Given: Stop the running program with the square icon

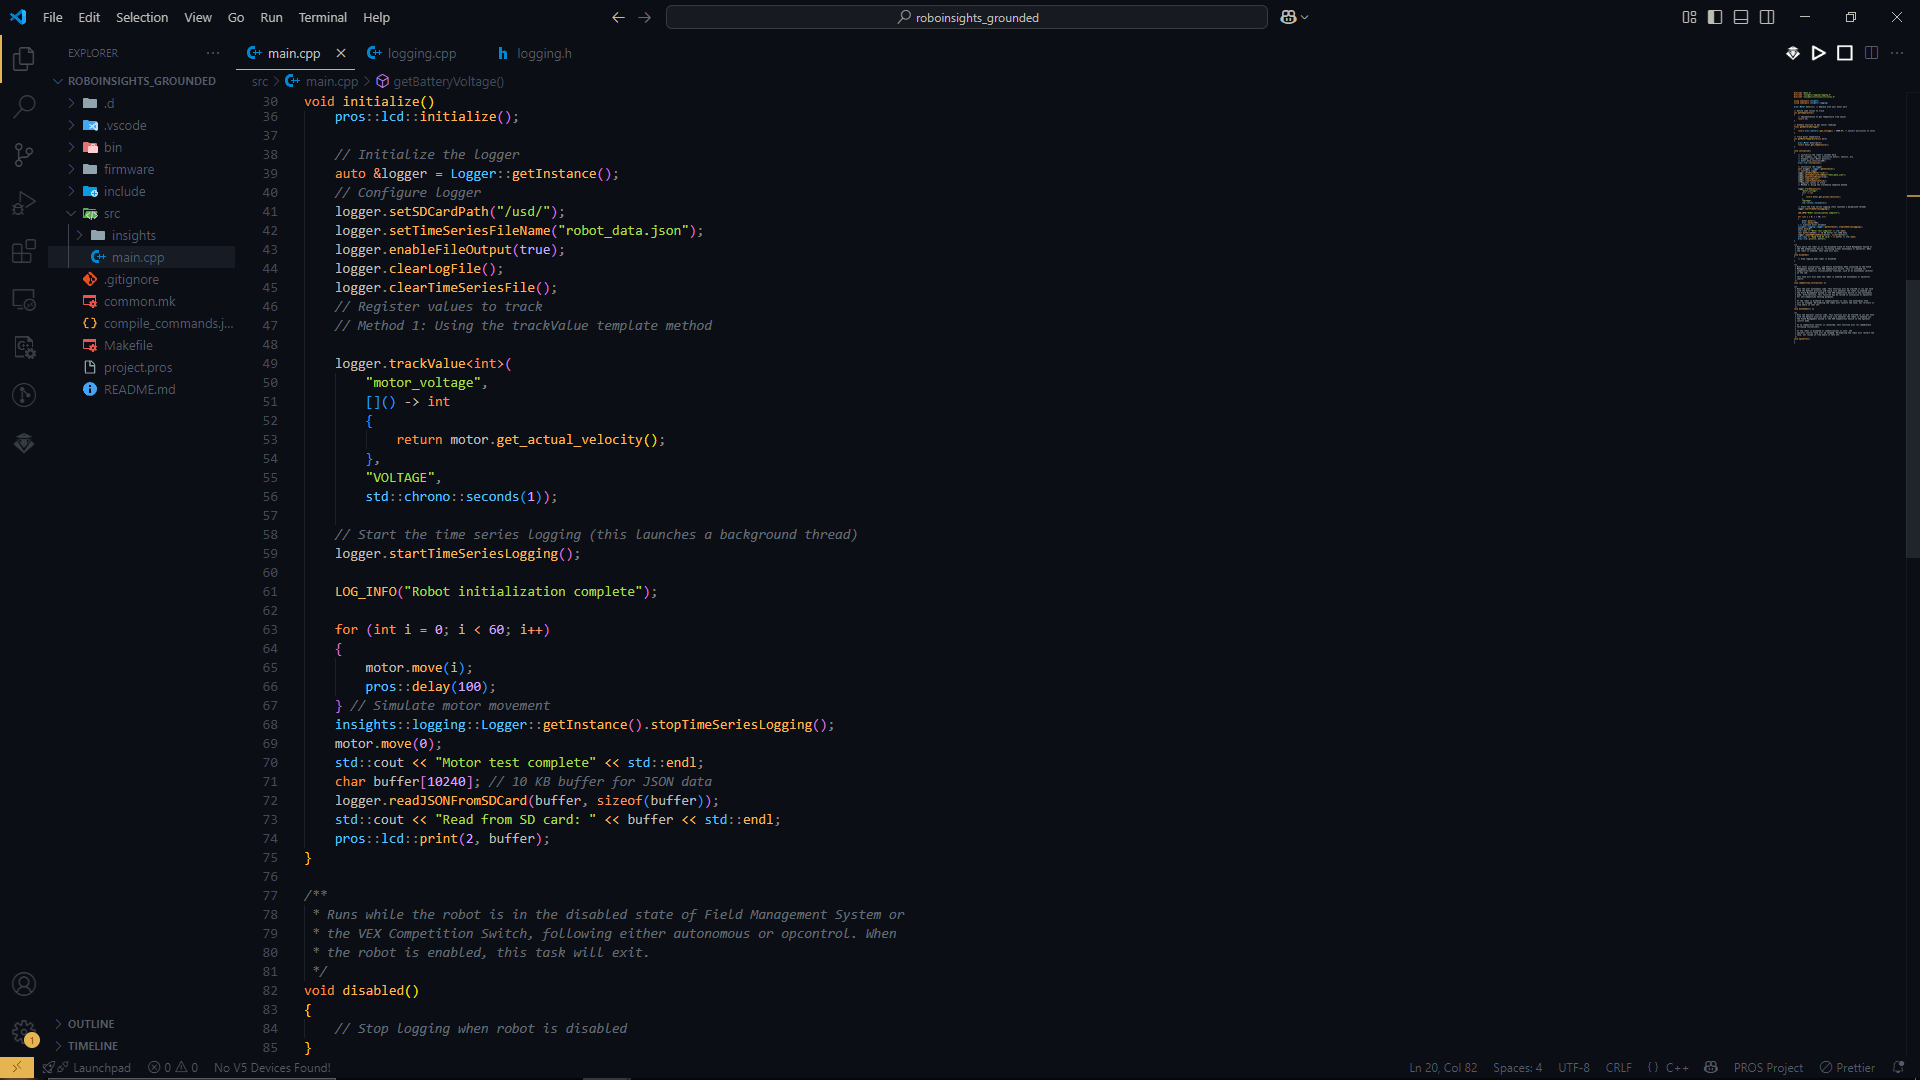Looking at the screenshot, I should [x=1845, y=53].
